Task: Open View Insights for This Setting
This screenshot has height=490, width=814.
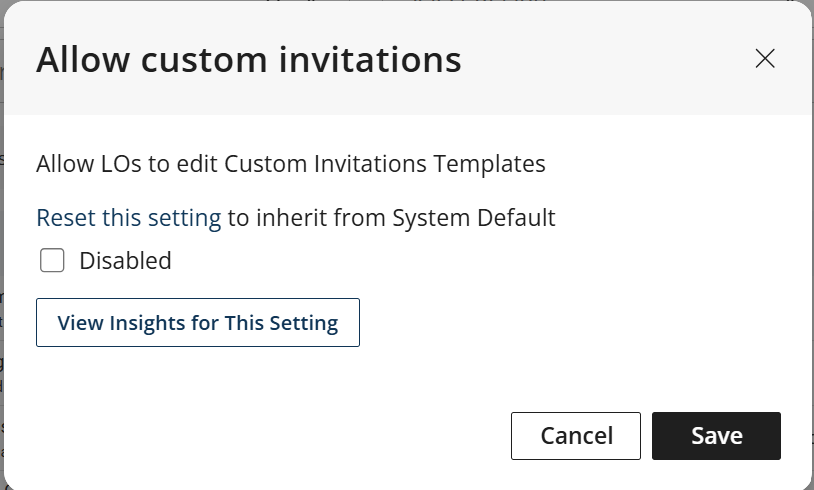Action: pos(198,323)
